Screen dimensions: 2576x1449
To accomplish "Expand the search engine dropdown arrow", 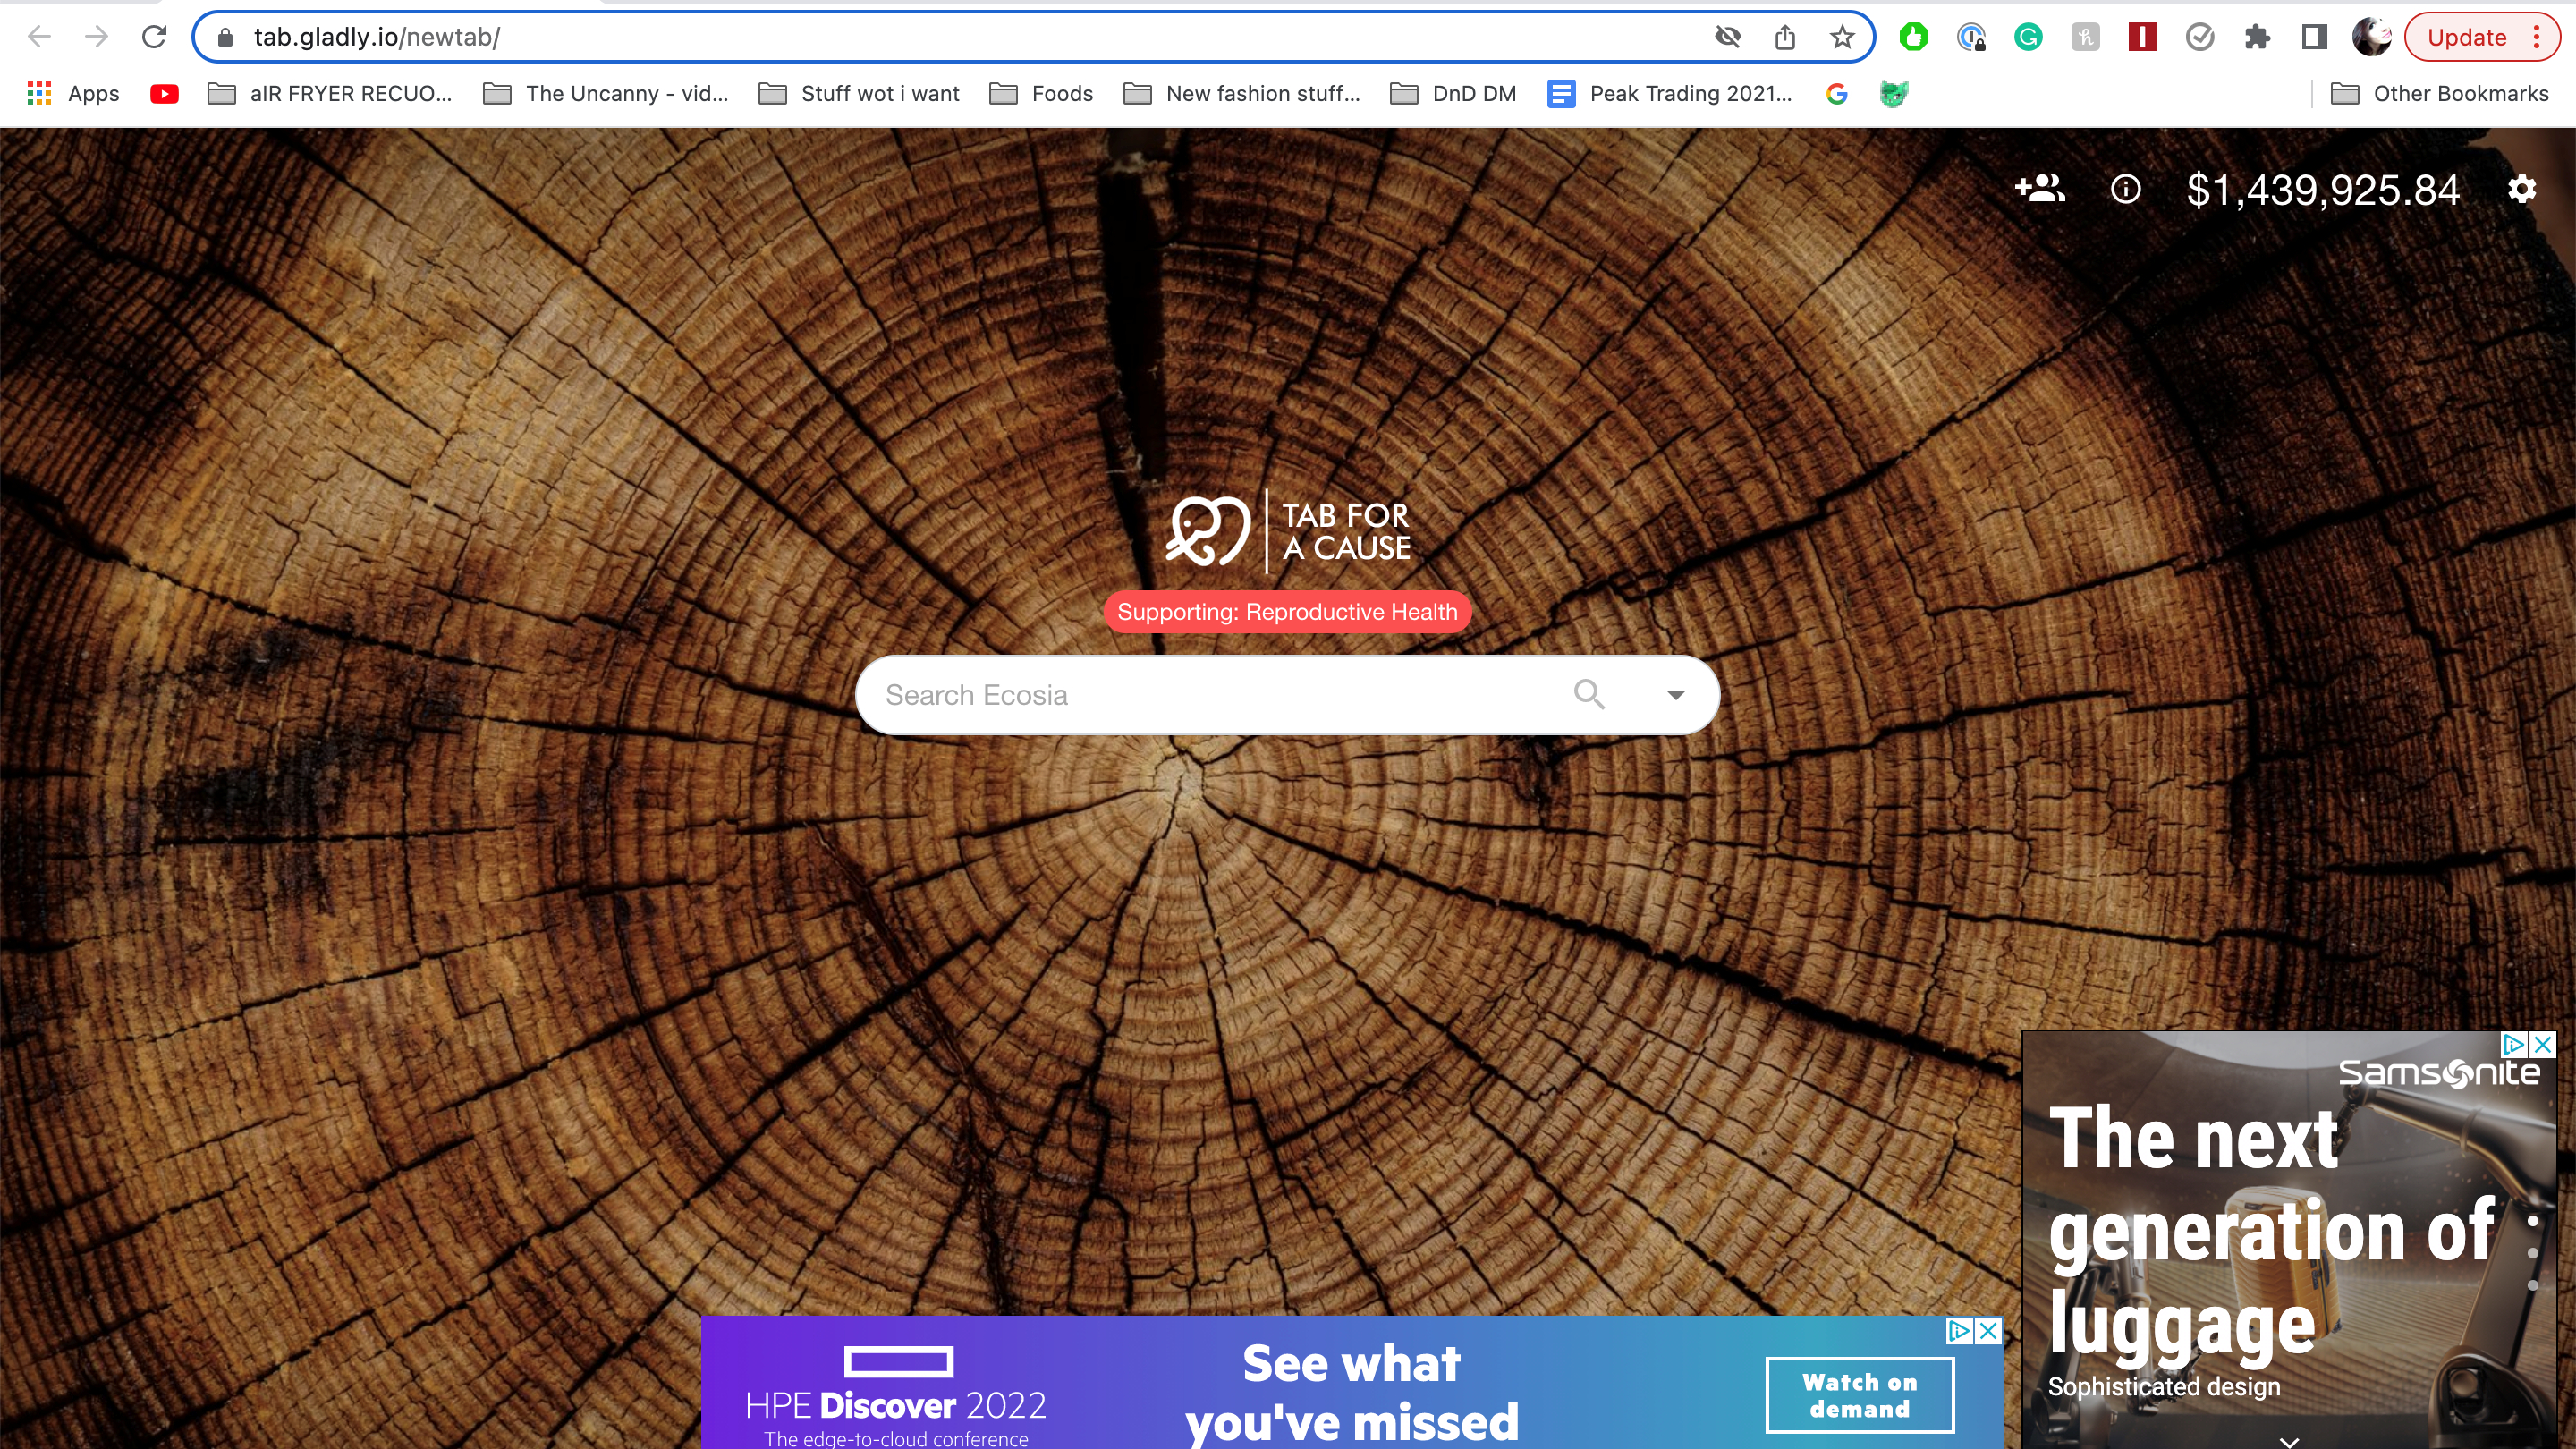I will (x=1675, y=695).
